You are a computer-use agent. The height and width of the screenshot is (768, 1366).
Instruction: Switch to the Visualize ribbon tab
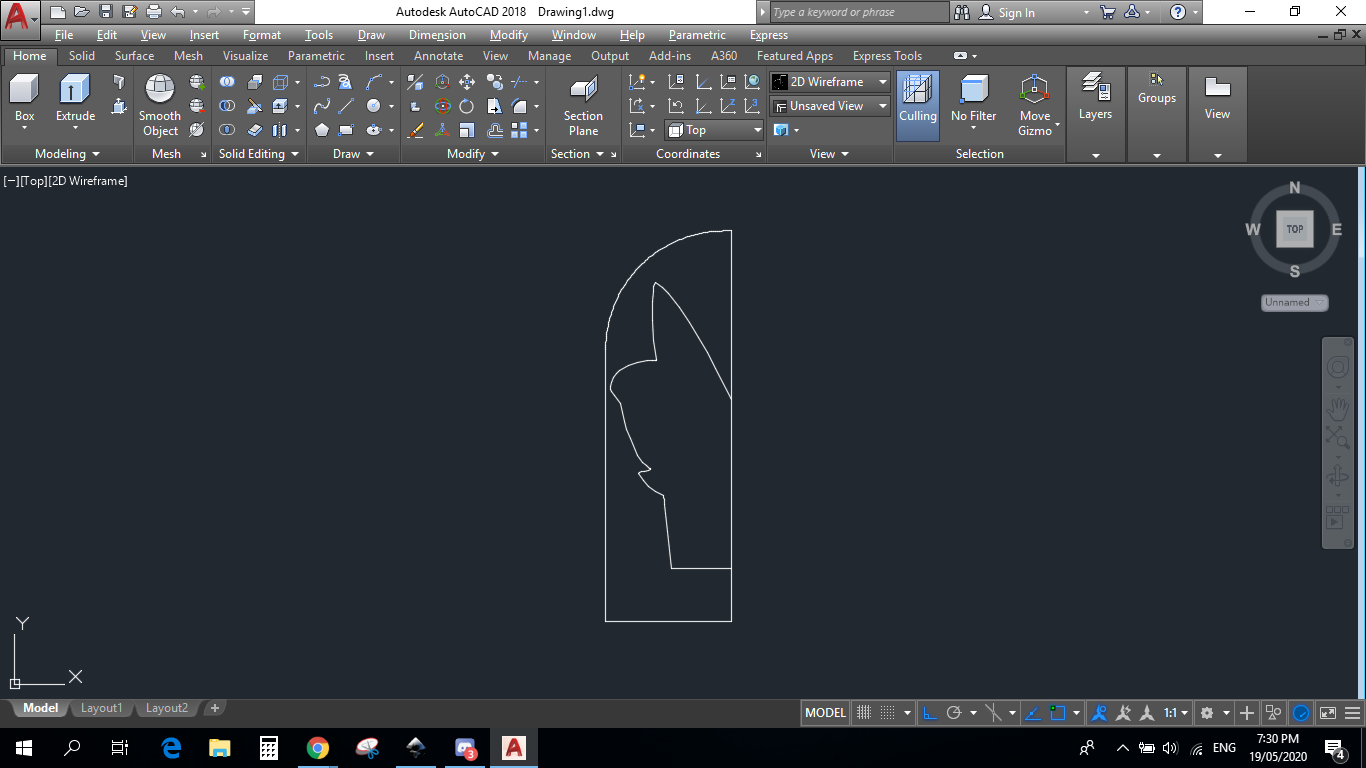coord(245,56)
